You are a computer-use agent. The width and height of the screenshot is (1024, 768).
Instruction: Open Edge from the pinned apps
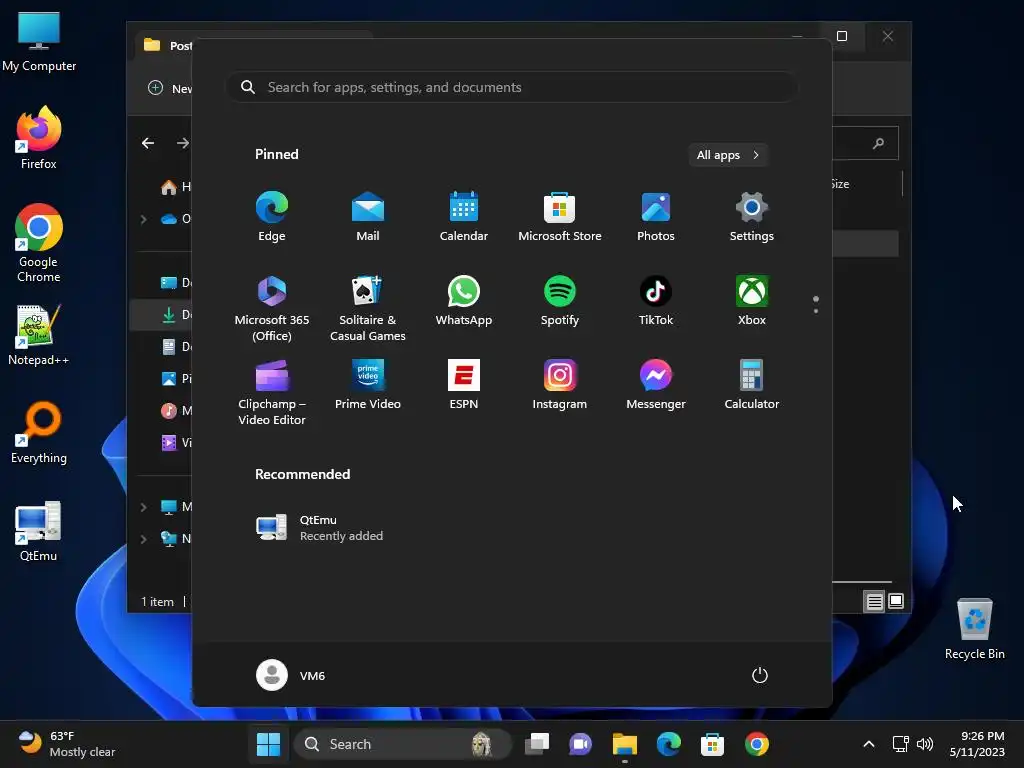[x=272, y=217]
